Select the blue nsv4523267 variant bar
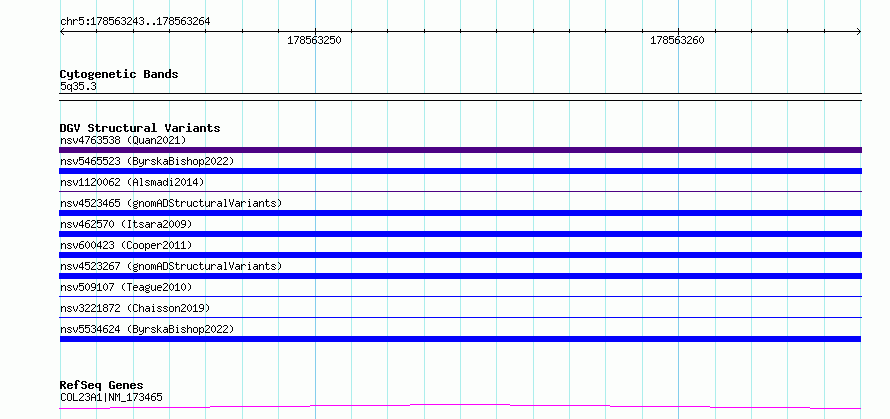The height and width of the screenshot is (419, 890). point(460,276)
